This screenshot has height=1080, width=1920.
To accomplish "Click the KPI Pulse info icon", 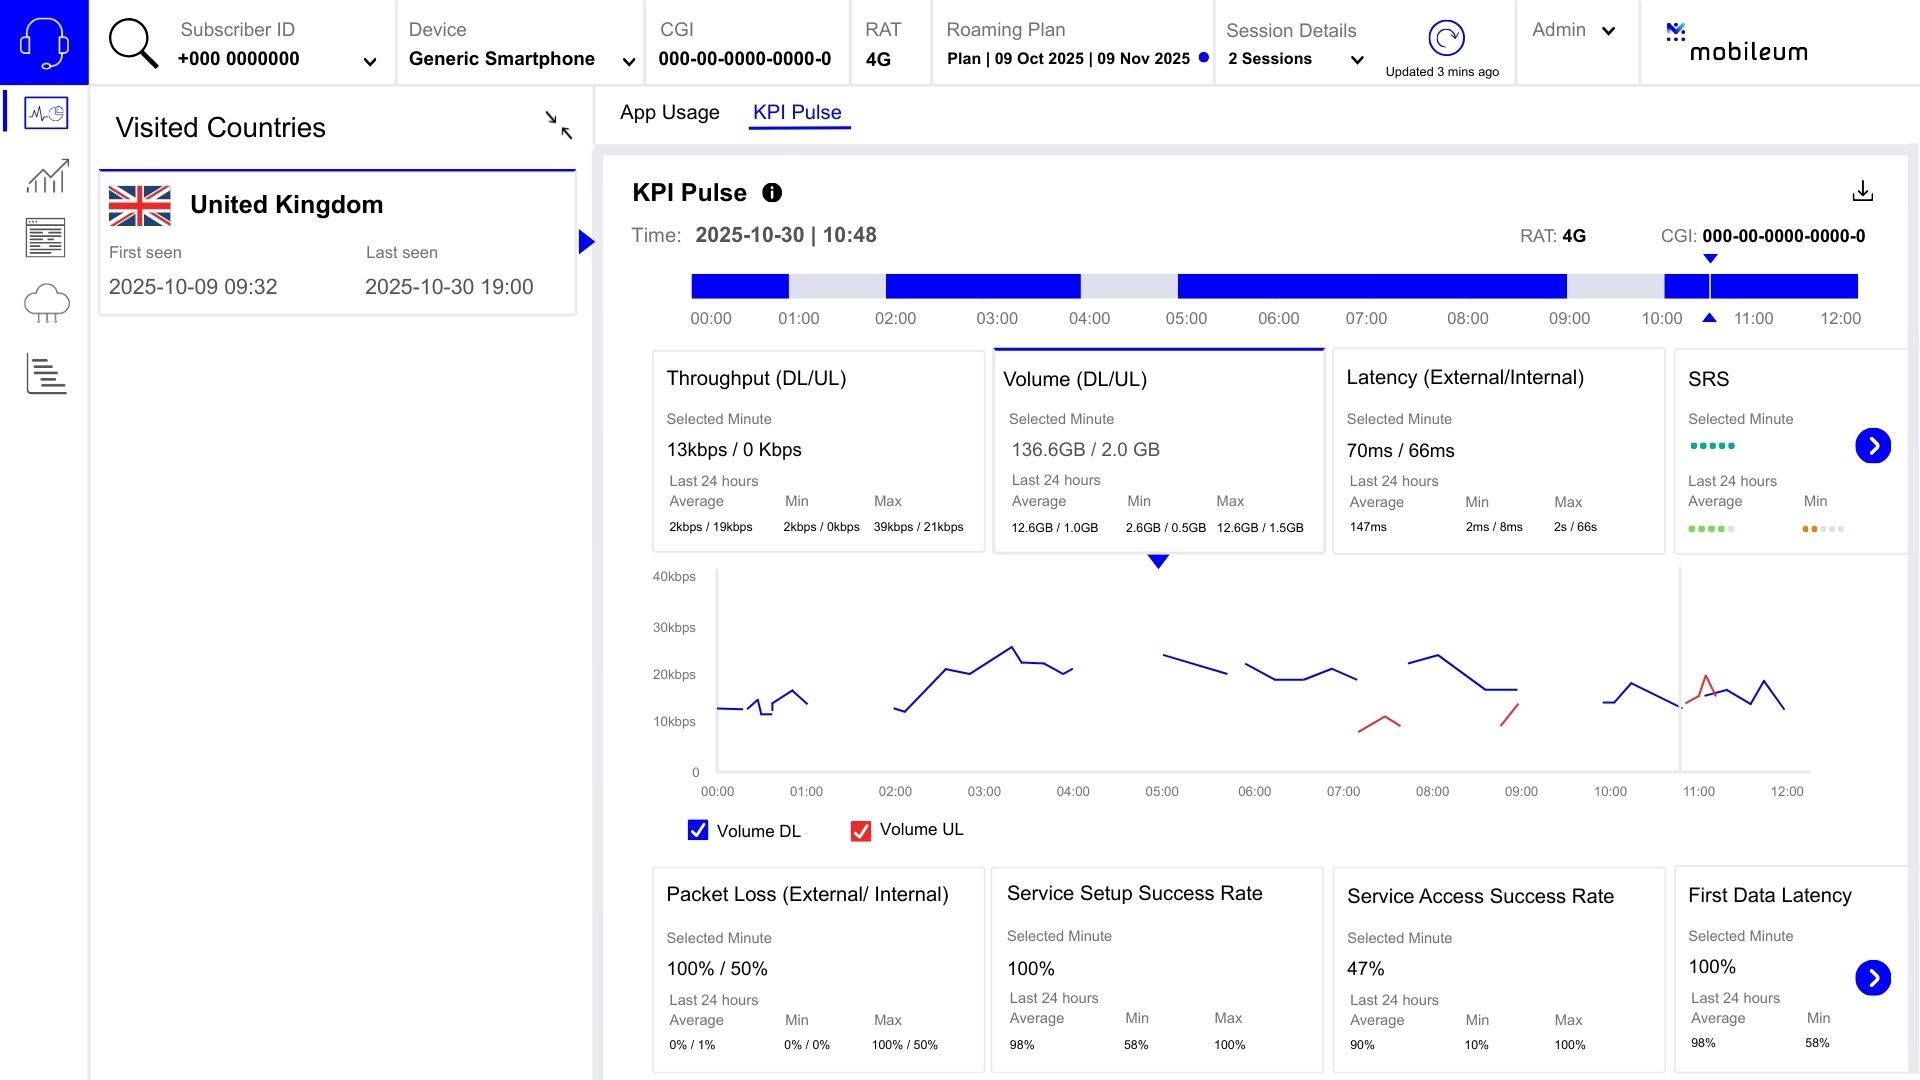I will (x=772, y=193).
